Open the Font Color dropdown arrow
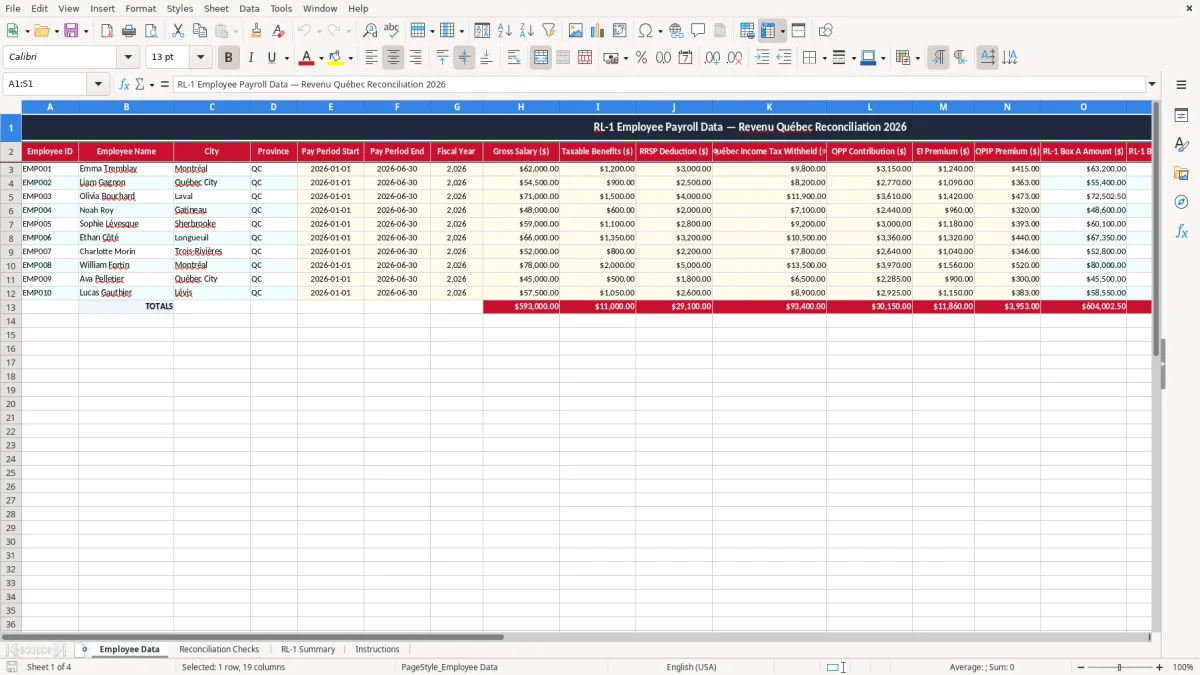The width and height of the screenshot is (1200, 675). (321, 58)
